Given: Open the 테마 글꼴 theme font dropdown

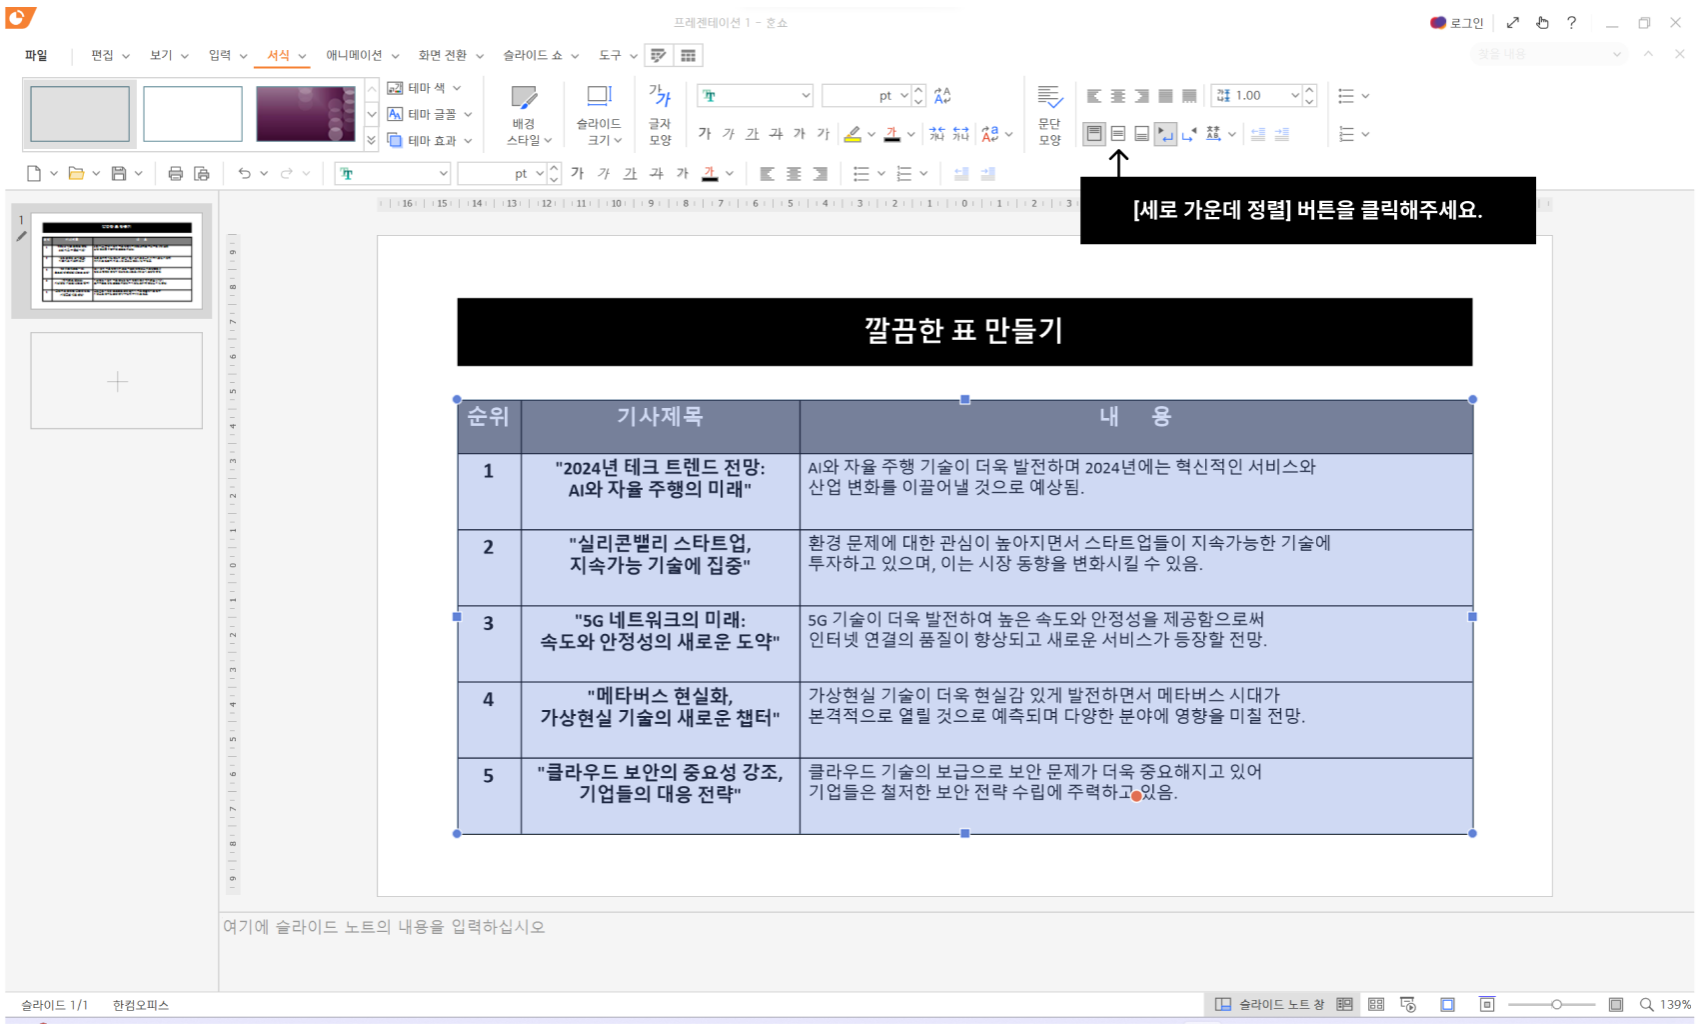Looking at the screenshot, I should pyautogui.click(x=429, y=114).
